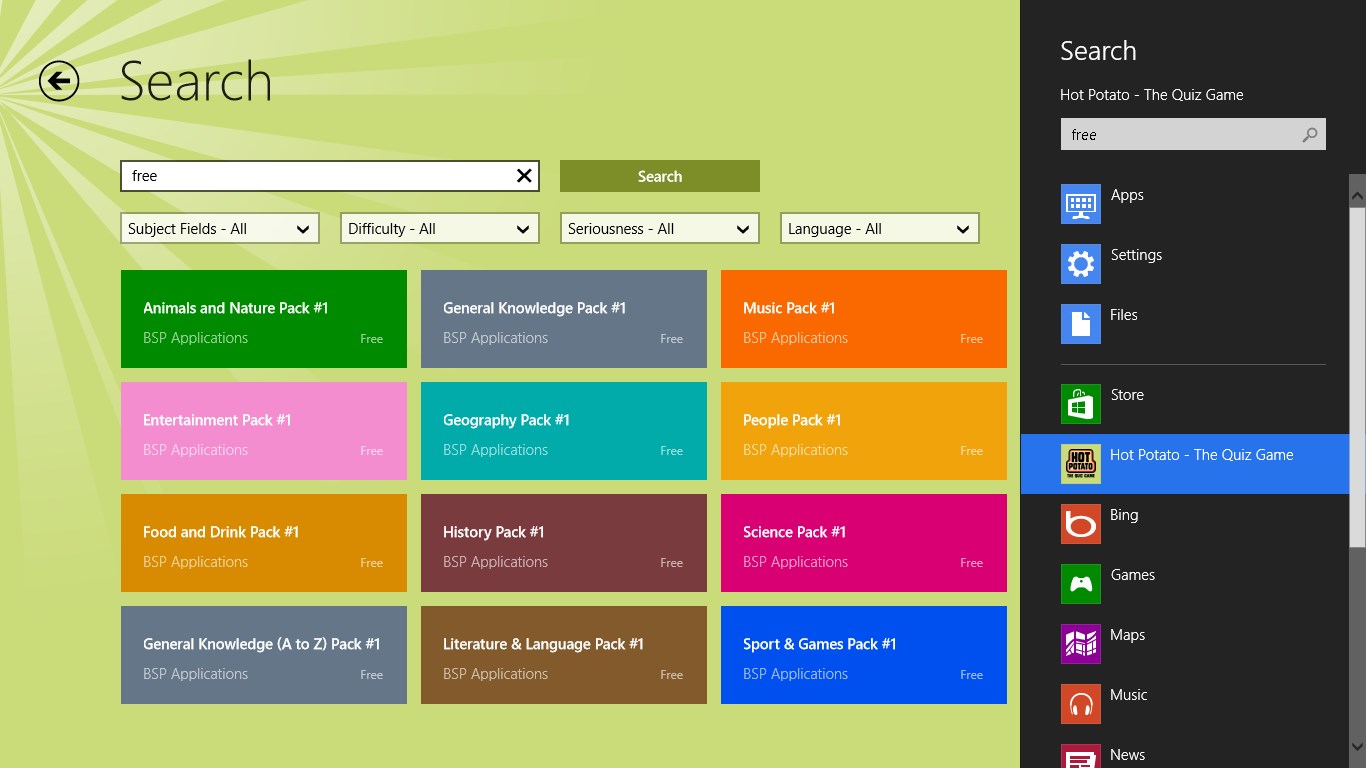
Task: Select the Files label in search charm
Action: point(1124,315)
